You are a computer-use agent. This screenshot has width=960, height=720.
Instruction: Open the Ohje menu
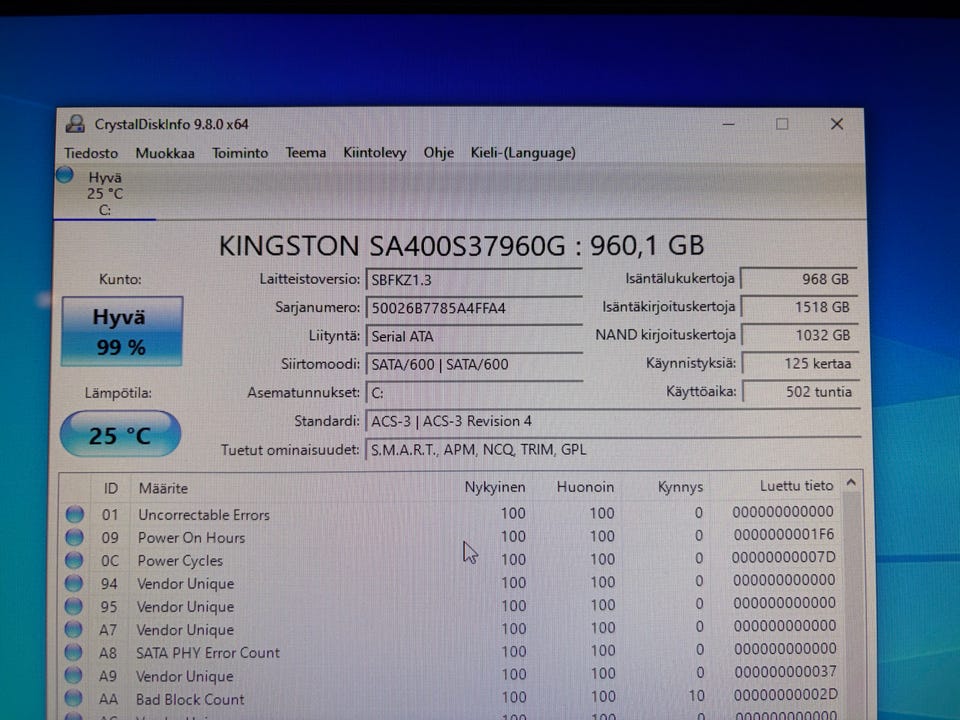click(438, 152)
